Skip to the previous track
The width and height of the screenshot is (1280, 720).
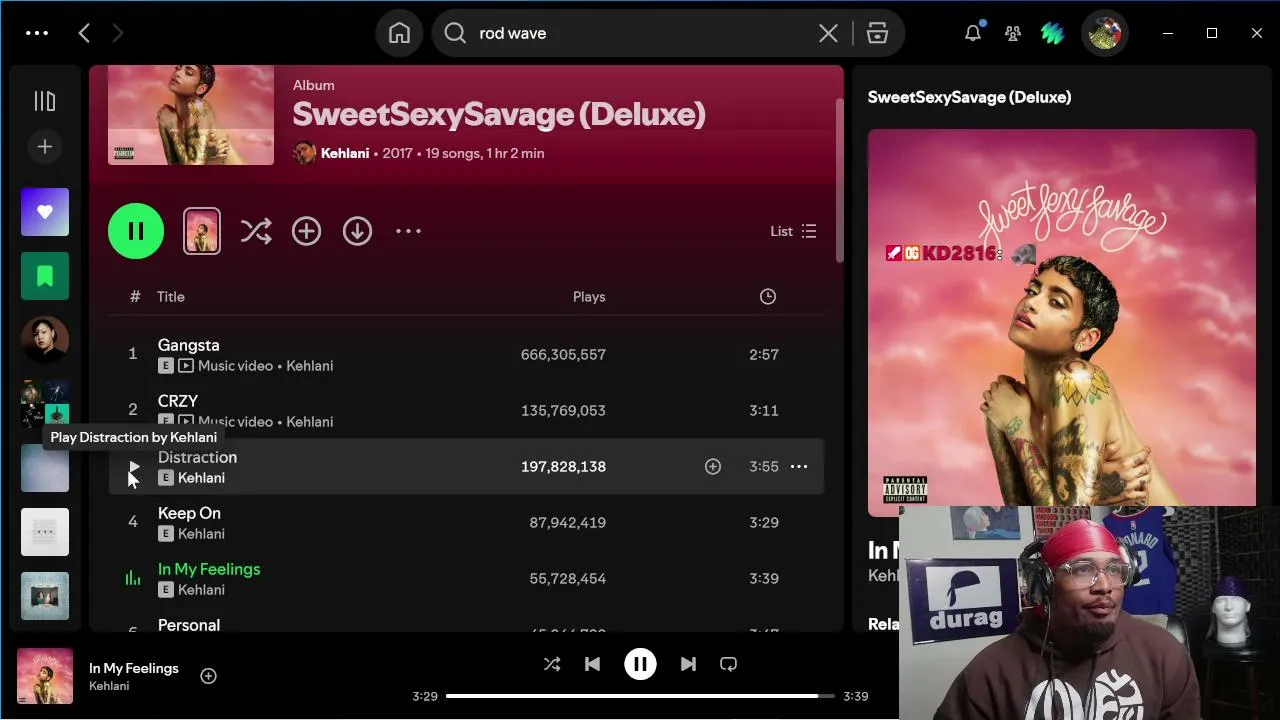592,664
